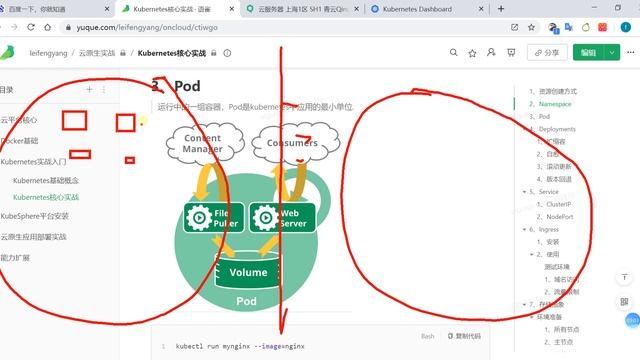
Task: Click the back-to-top floating button
Action: coord(624,278)
